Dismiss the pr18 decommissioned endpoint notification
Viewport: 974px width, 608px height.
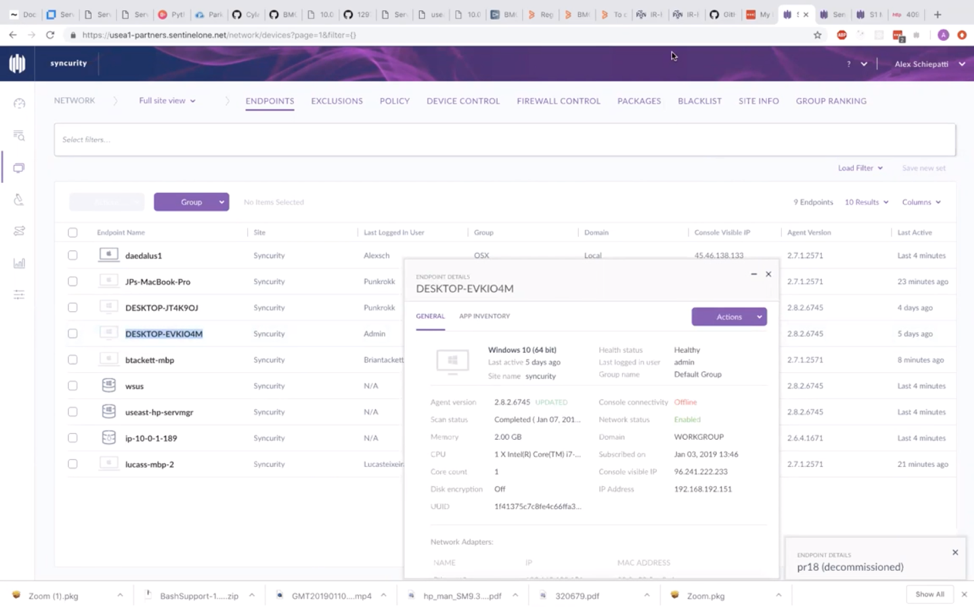tap(955, 552)
